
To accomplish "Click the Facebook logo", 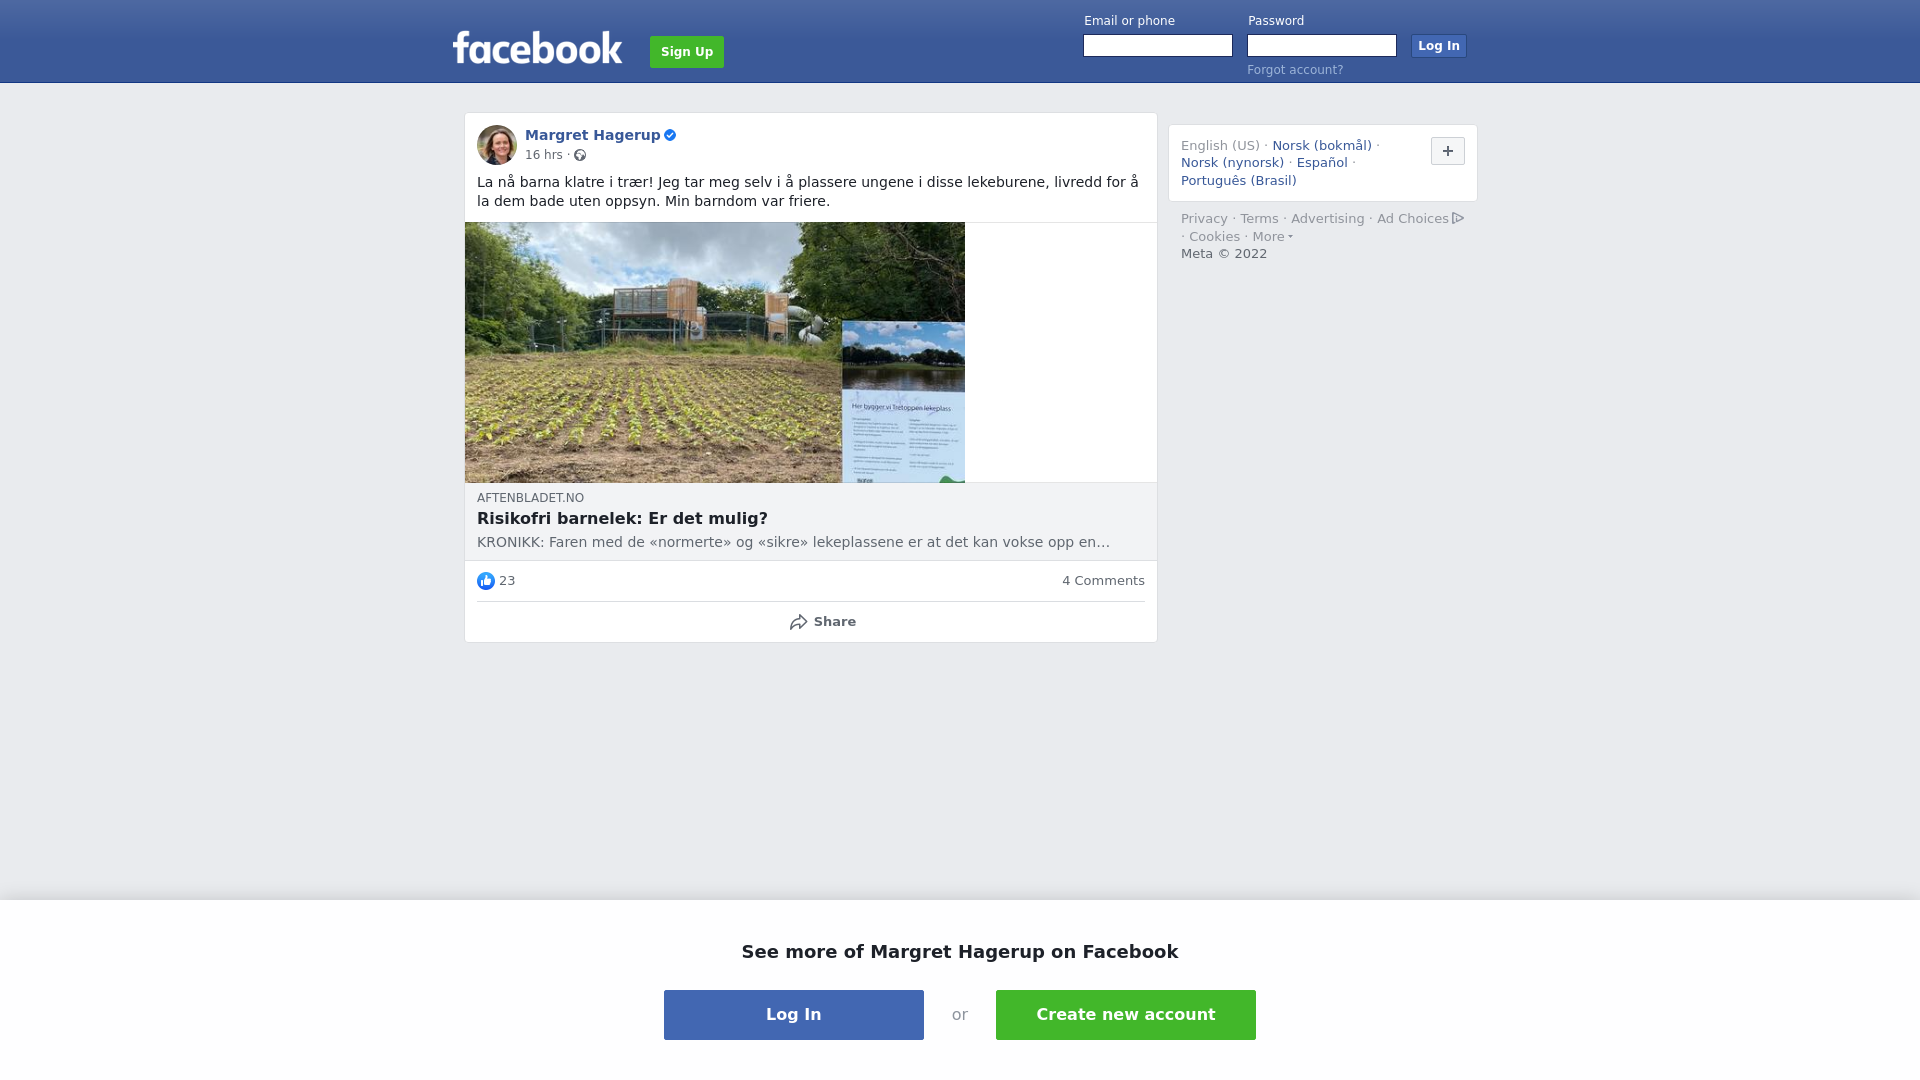I will point(537,47).
